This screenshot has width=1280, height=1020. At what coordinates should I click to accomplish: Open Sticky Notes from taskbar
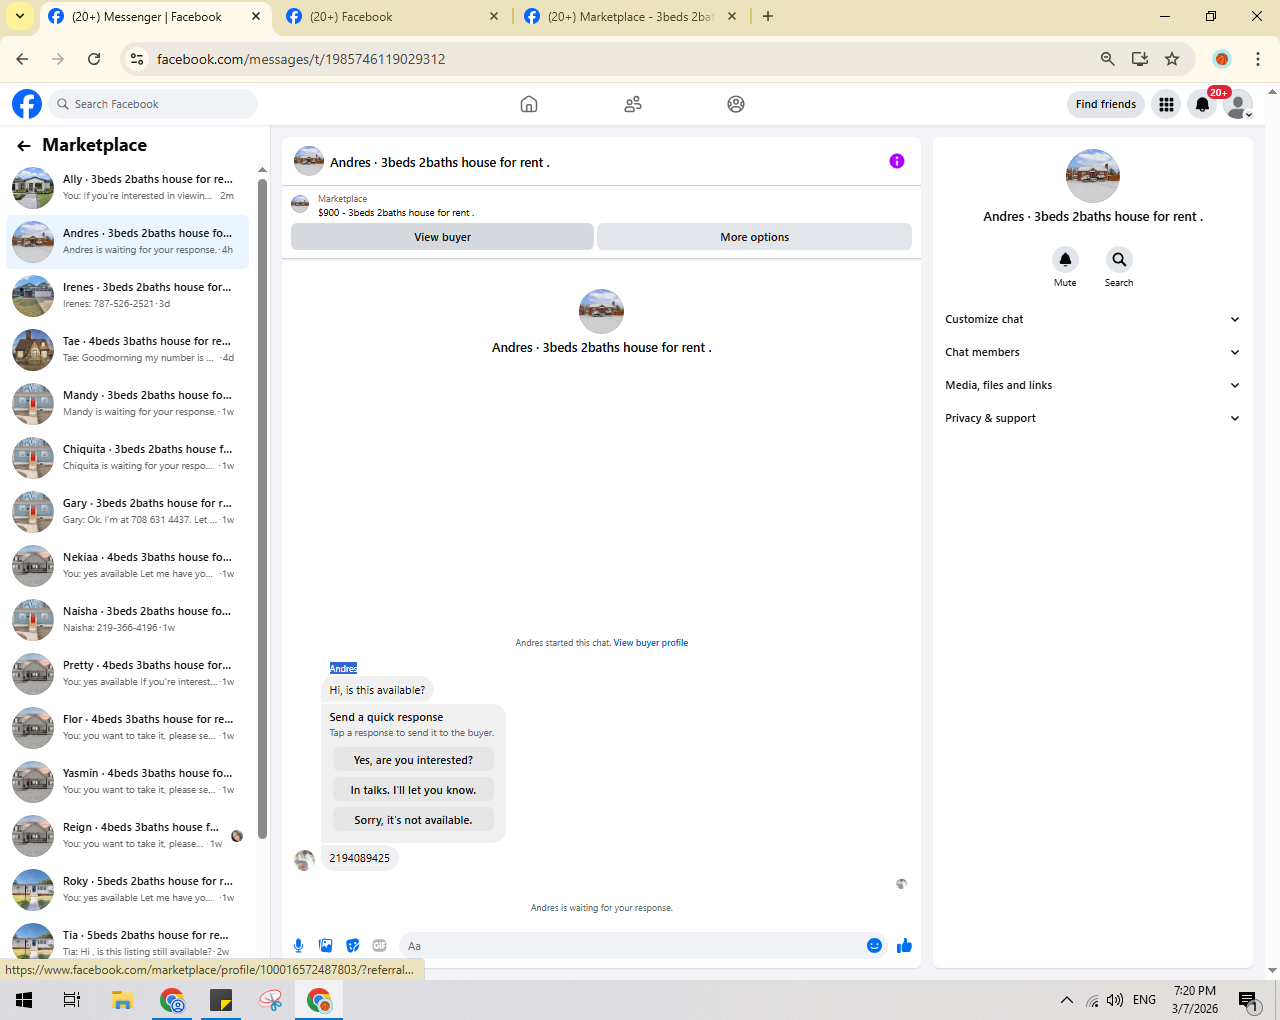[x=221, y=1000]
